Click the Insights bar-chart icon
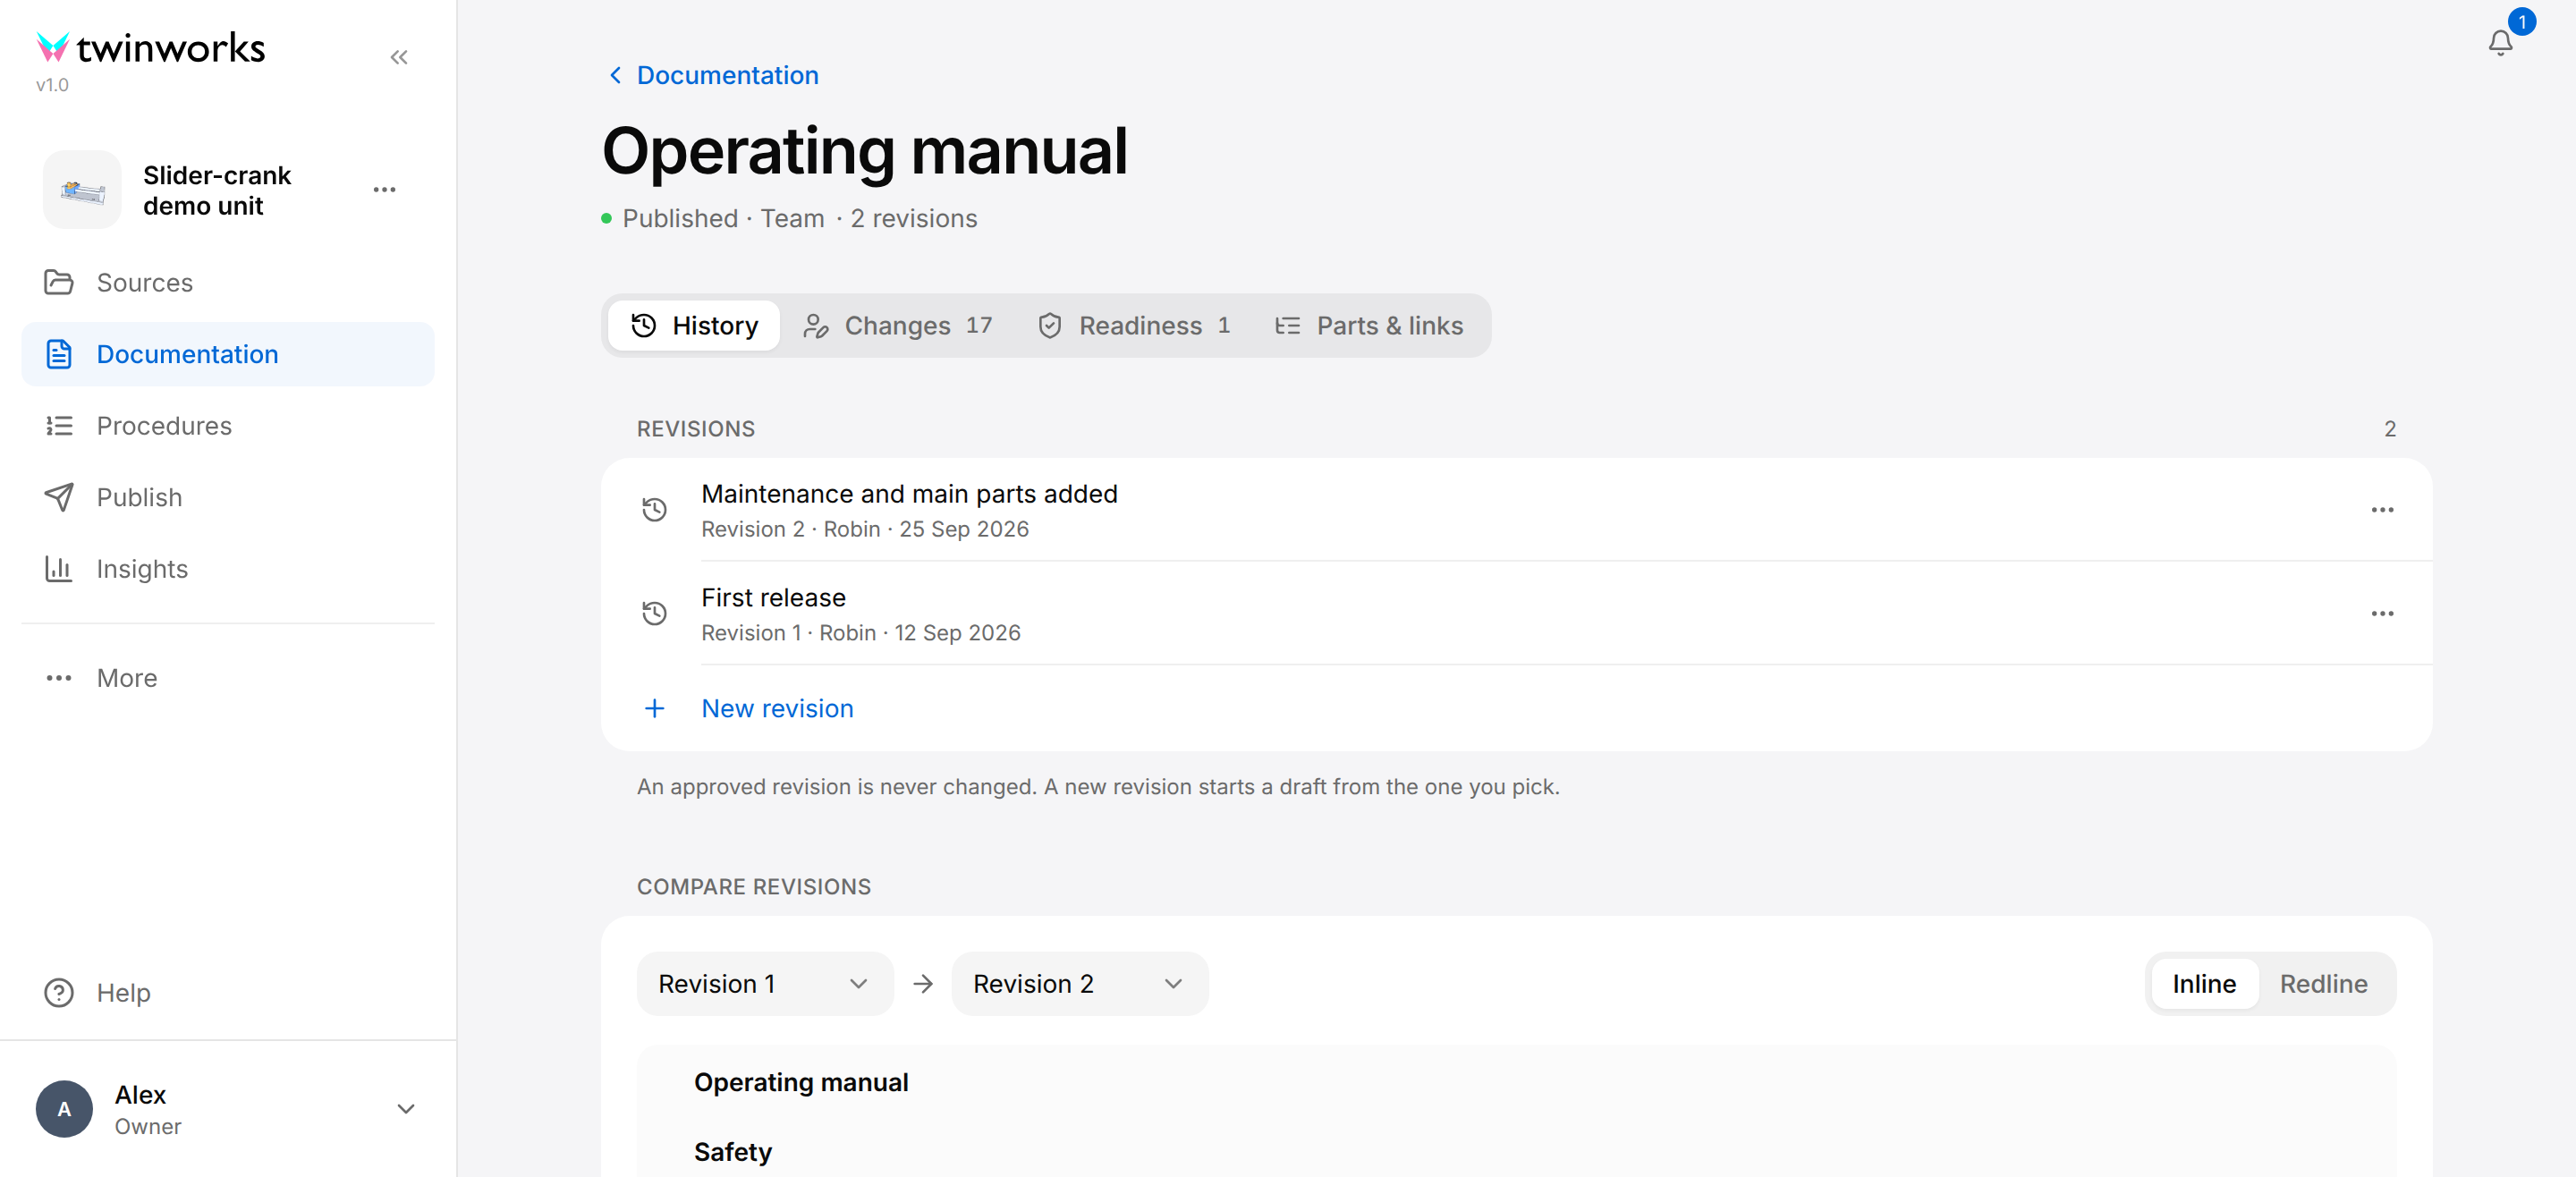The height and width of the screenshot is (1177, 2576). coord(59,569)
